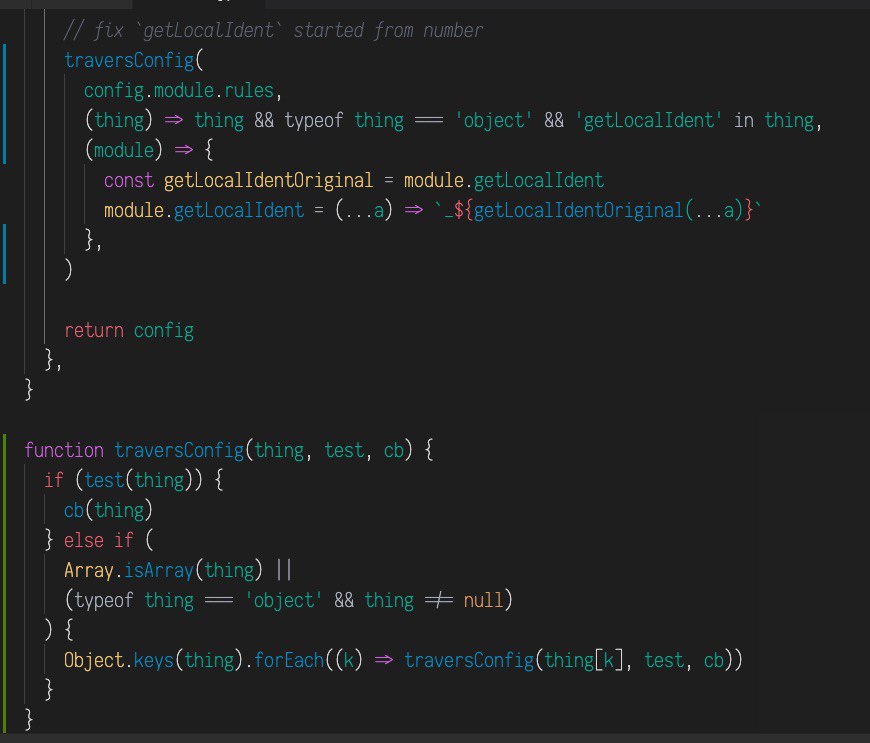
Task: Click the comment about fixing getLocalIdent
Action: (x=273, y=31)
